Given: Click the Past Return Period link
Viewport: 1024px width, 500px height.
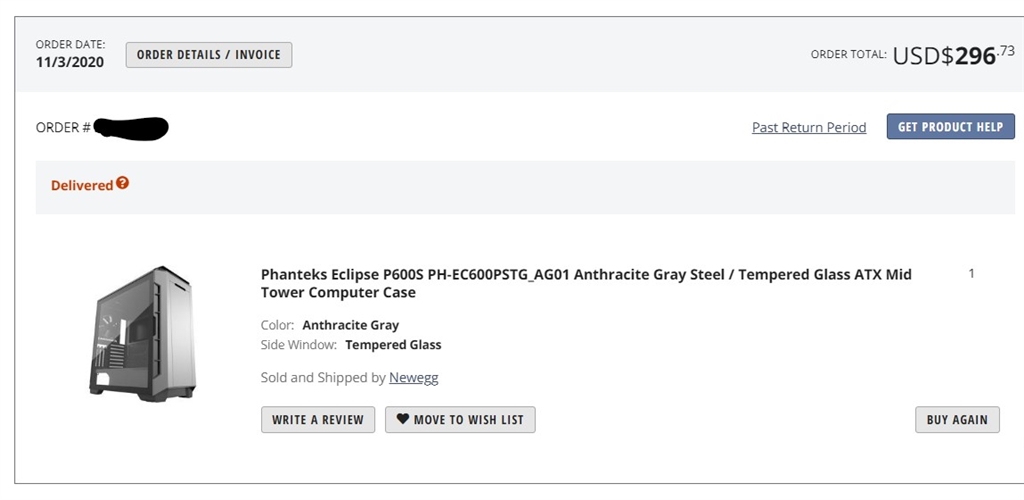Looking at the screenshot, I should point(809,127).
